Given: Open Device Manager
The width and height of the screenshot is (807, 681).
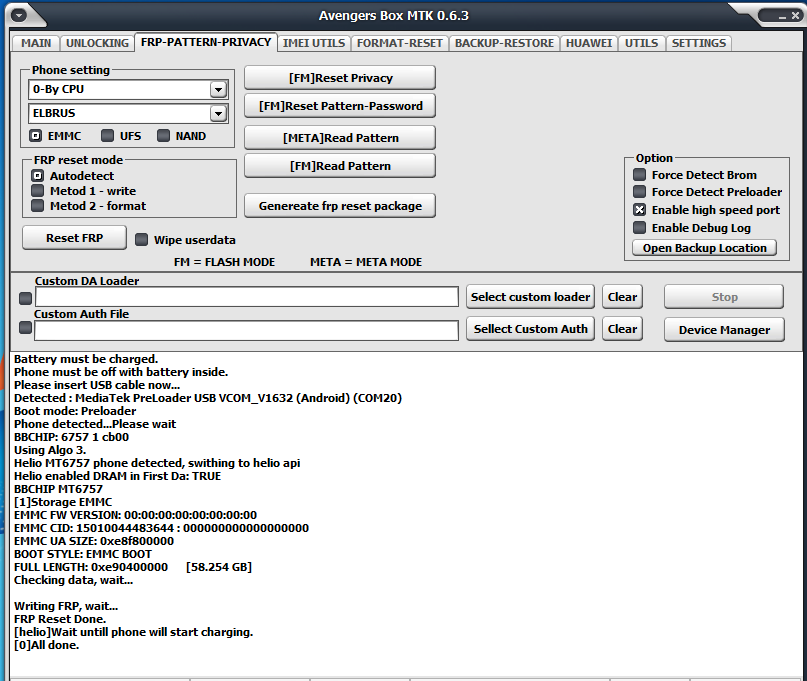Looking at the screenshot, I should point(724,330).
